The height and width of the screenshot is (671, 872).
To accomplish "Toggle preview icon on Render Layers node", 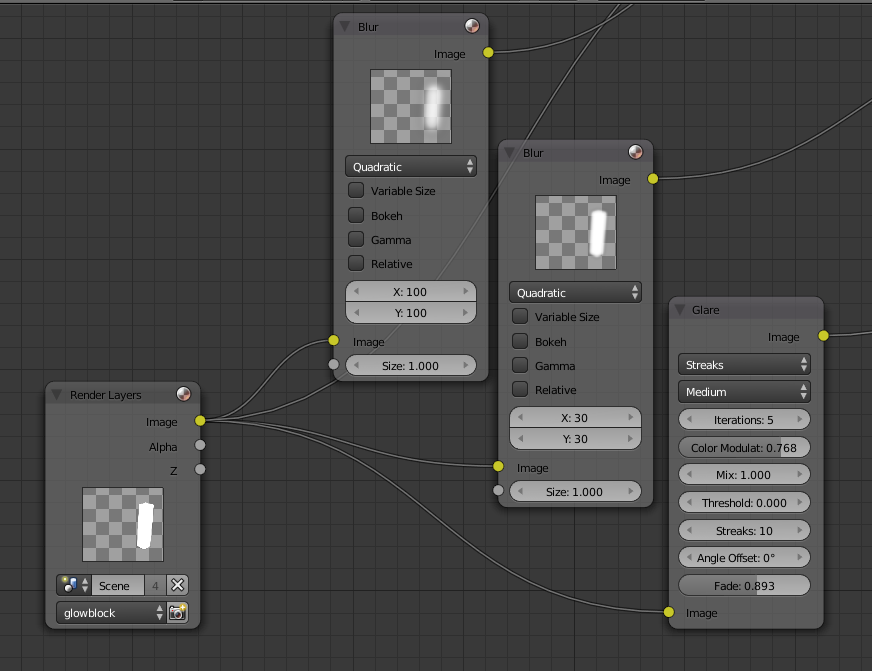I will (x=184, y=394).
